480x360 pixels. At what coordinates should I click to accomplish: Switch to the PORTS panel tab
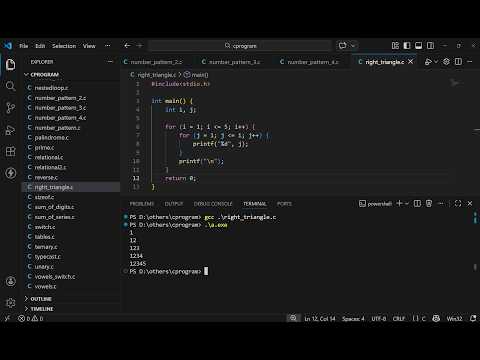[284, 204]
